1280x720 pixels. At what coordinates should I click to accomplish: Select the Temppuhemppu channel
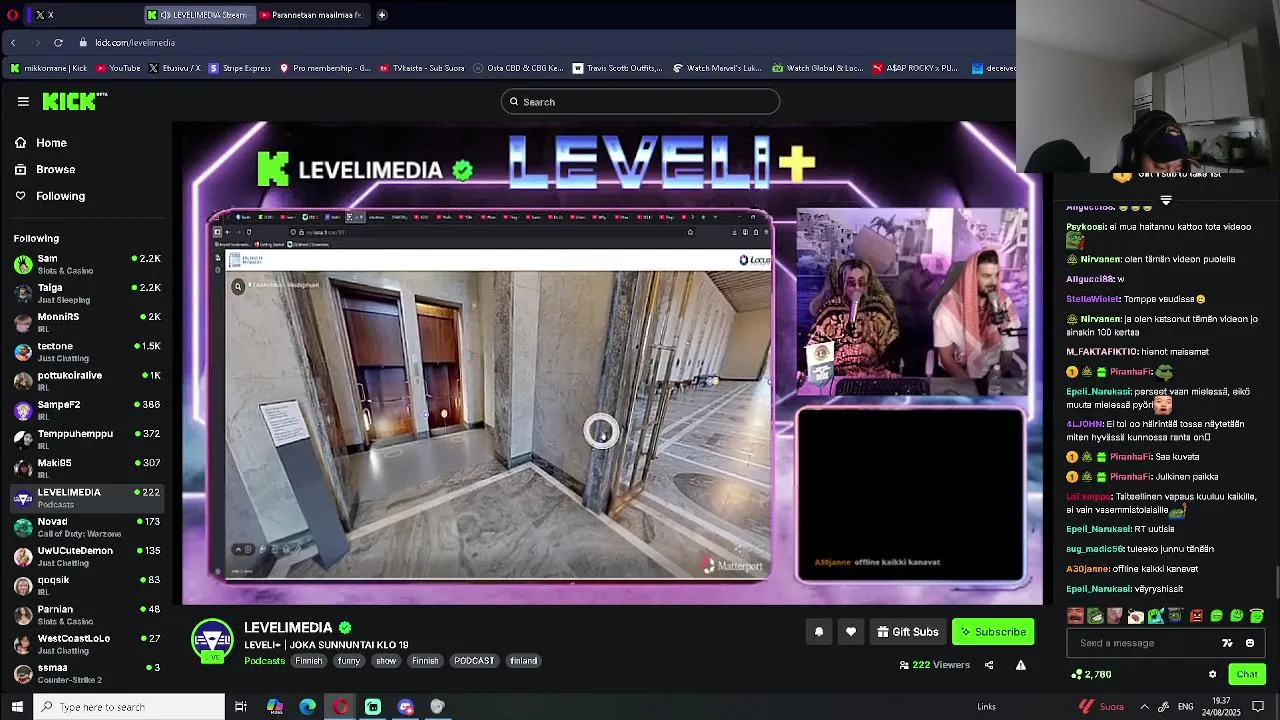pos(86,439)
